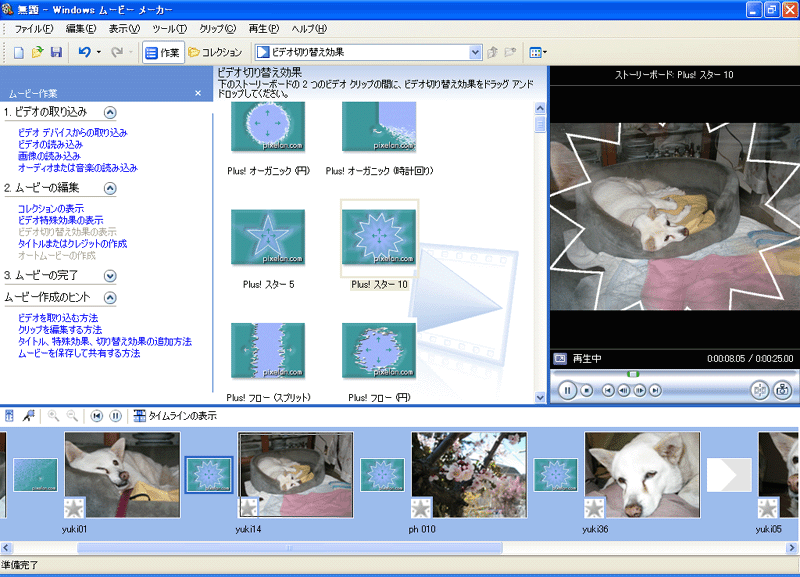
Task: Click the コレクションの表示 link
Action: [51, 209]
